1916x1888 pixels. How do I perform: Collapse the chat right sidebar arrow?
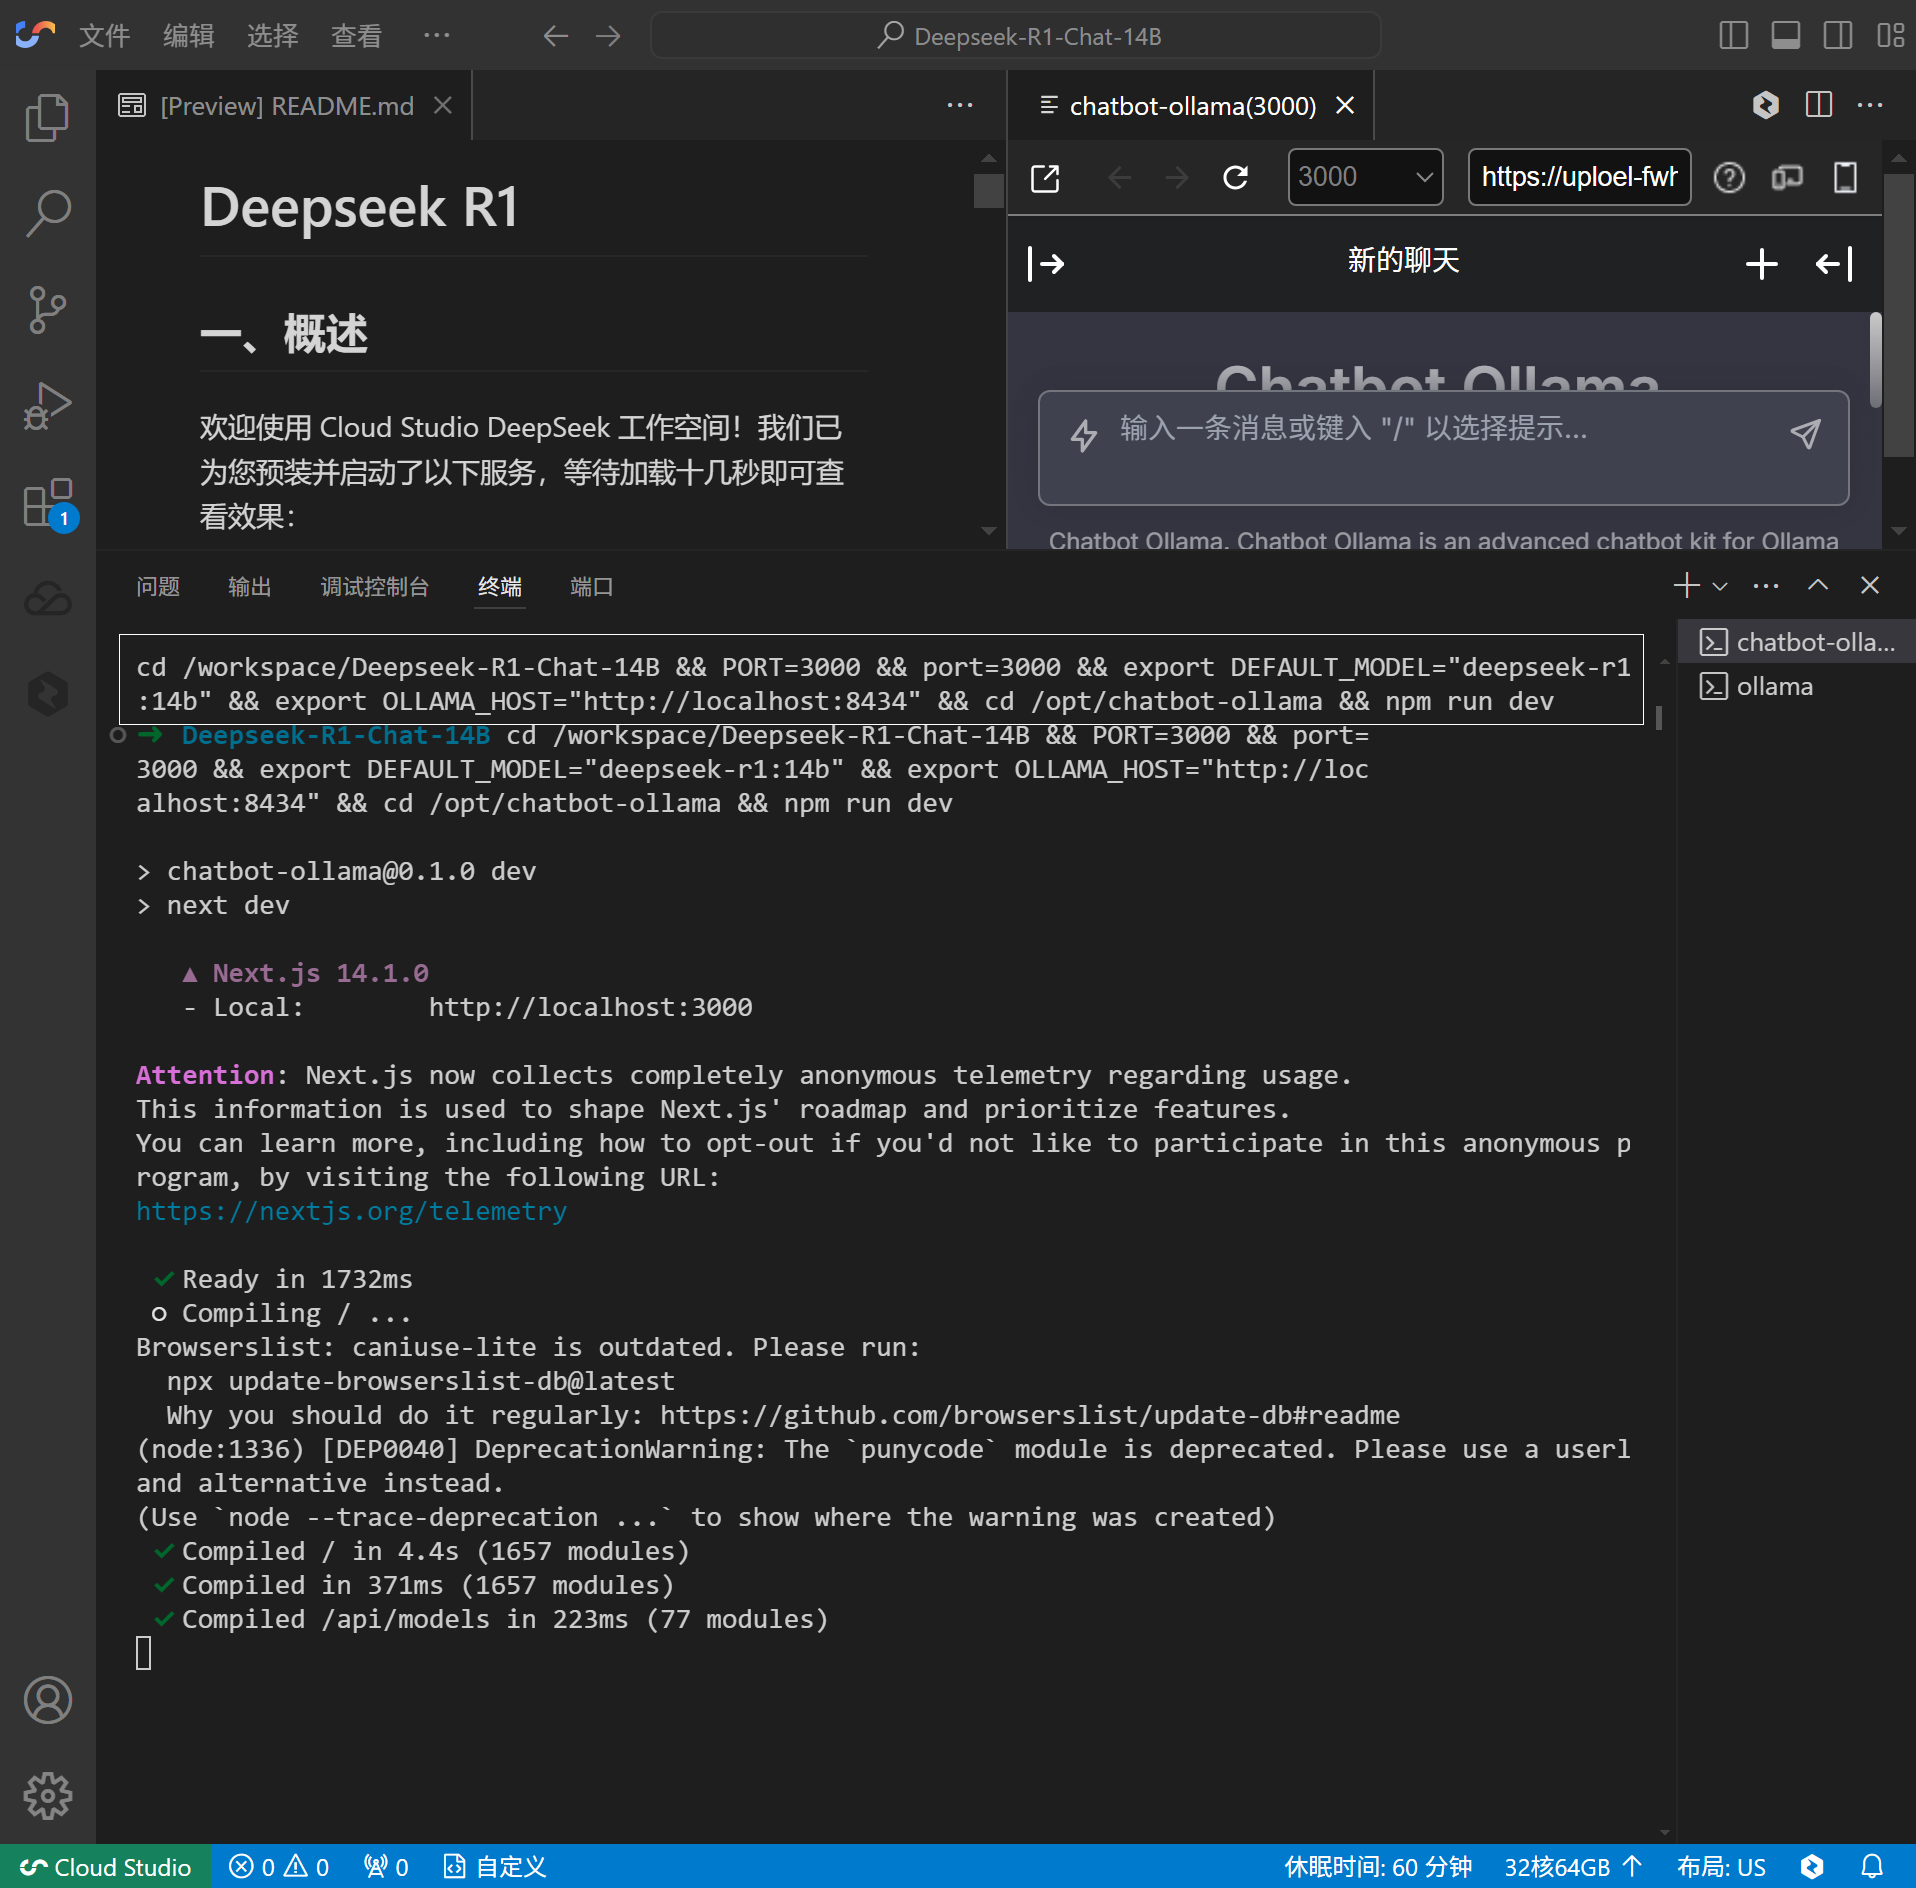point(1834,264)
